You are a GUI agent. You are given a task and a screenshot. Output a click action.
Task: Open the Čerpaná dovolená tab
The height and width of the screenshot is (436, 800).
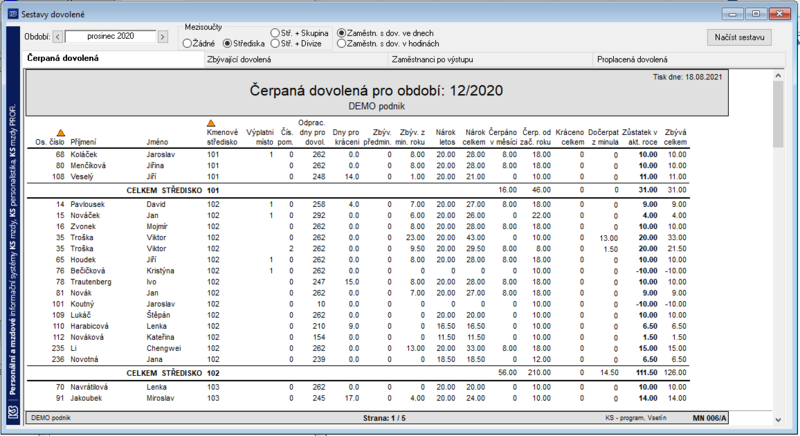(x=113, y=59)
